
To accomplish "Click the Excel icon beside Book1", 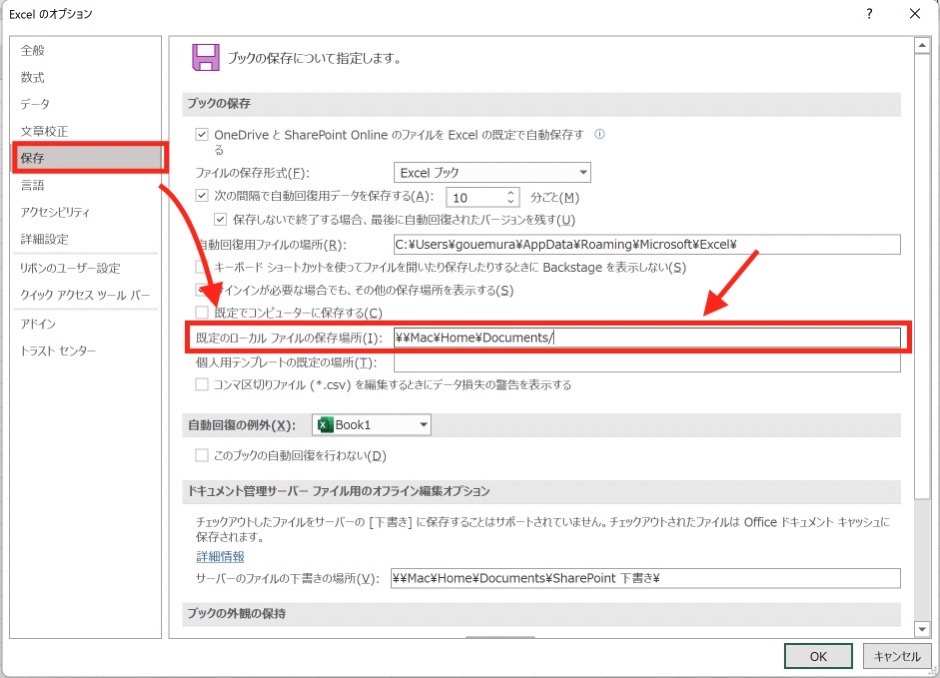I will pyautogui.click(x=325, y=425).
